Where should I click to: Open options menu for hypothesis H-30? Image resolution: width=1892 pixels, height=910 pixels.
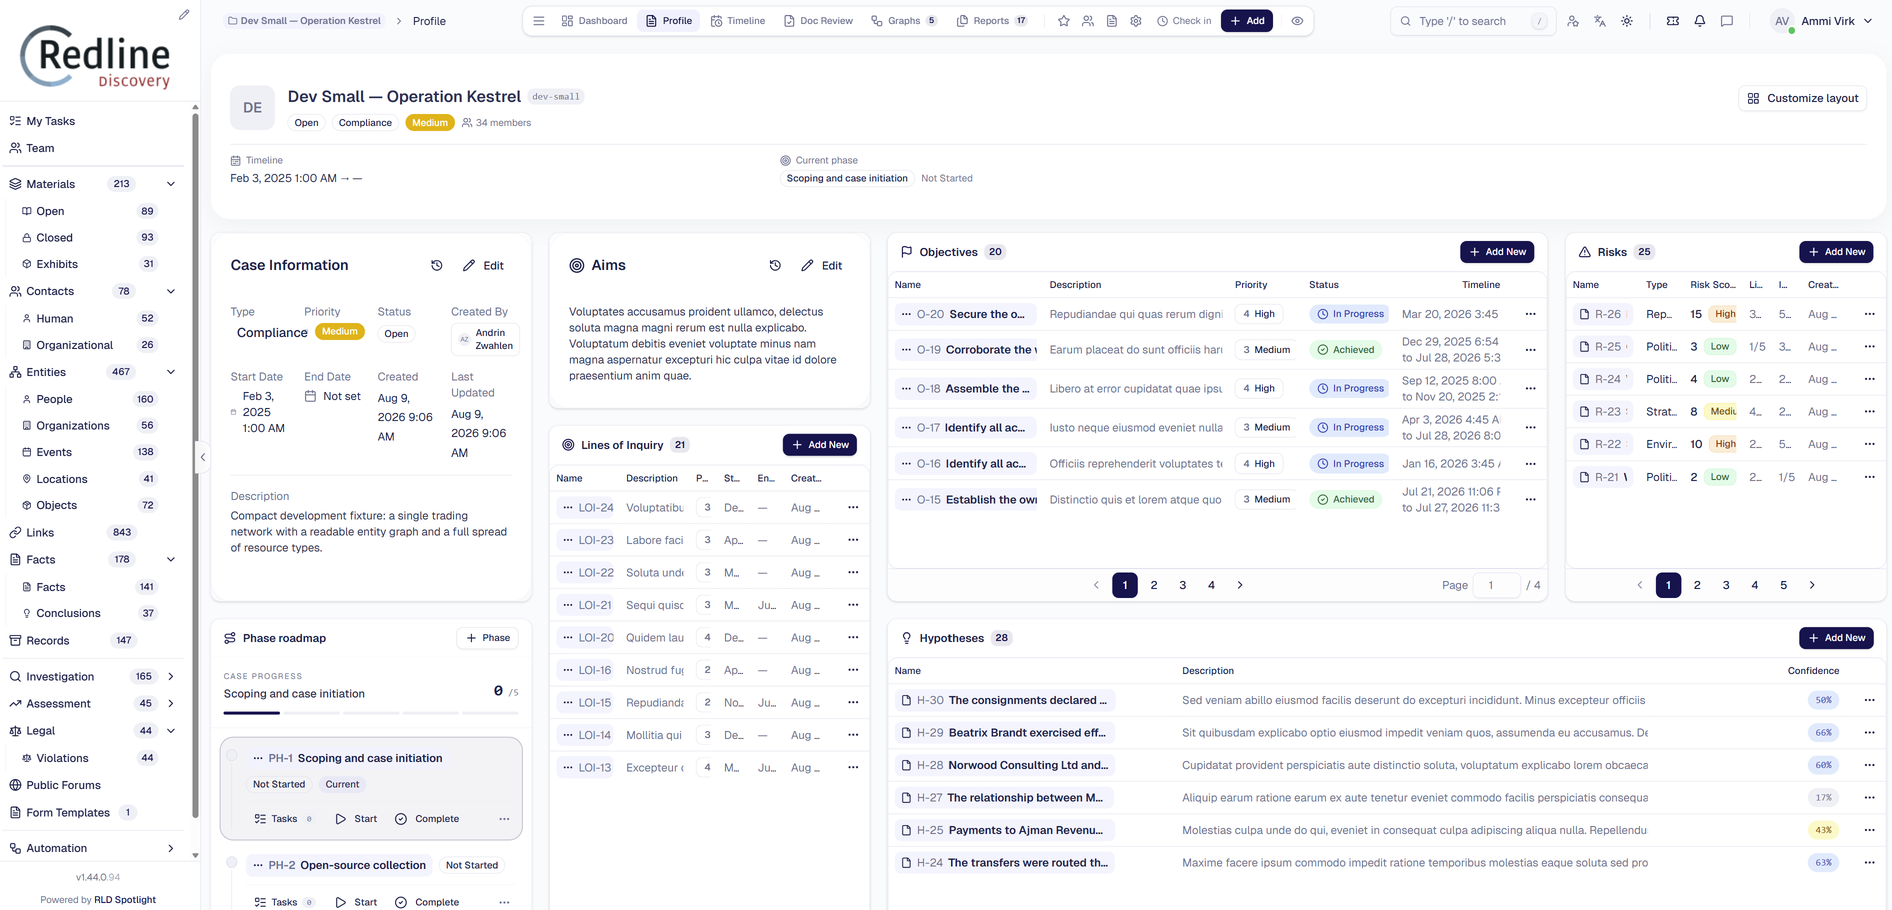1869,700
